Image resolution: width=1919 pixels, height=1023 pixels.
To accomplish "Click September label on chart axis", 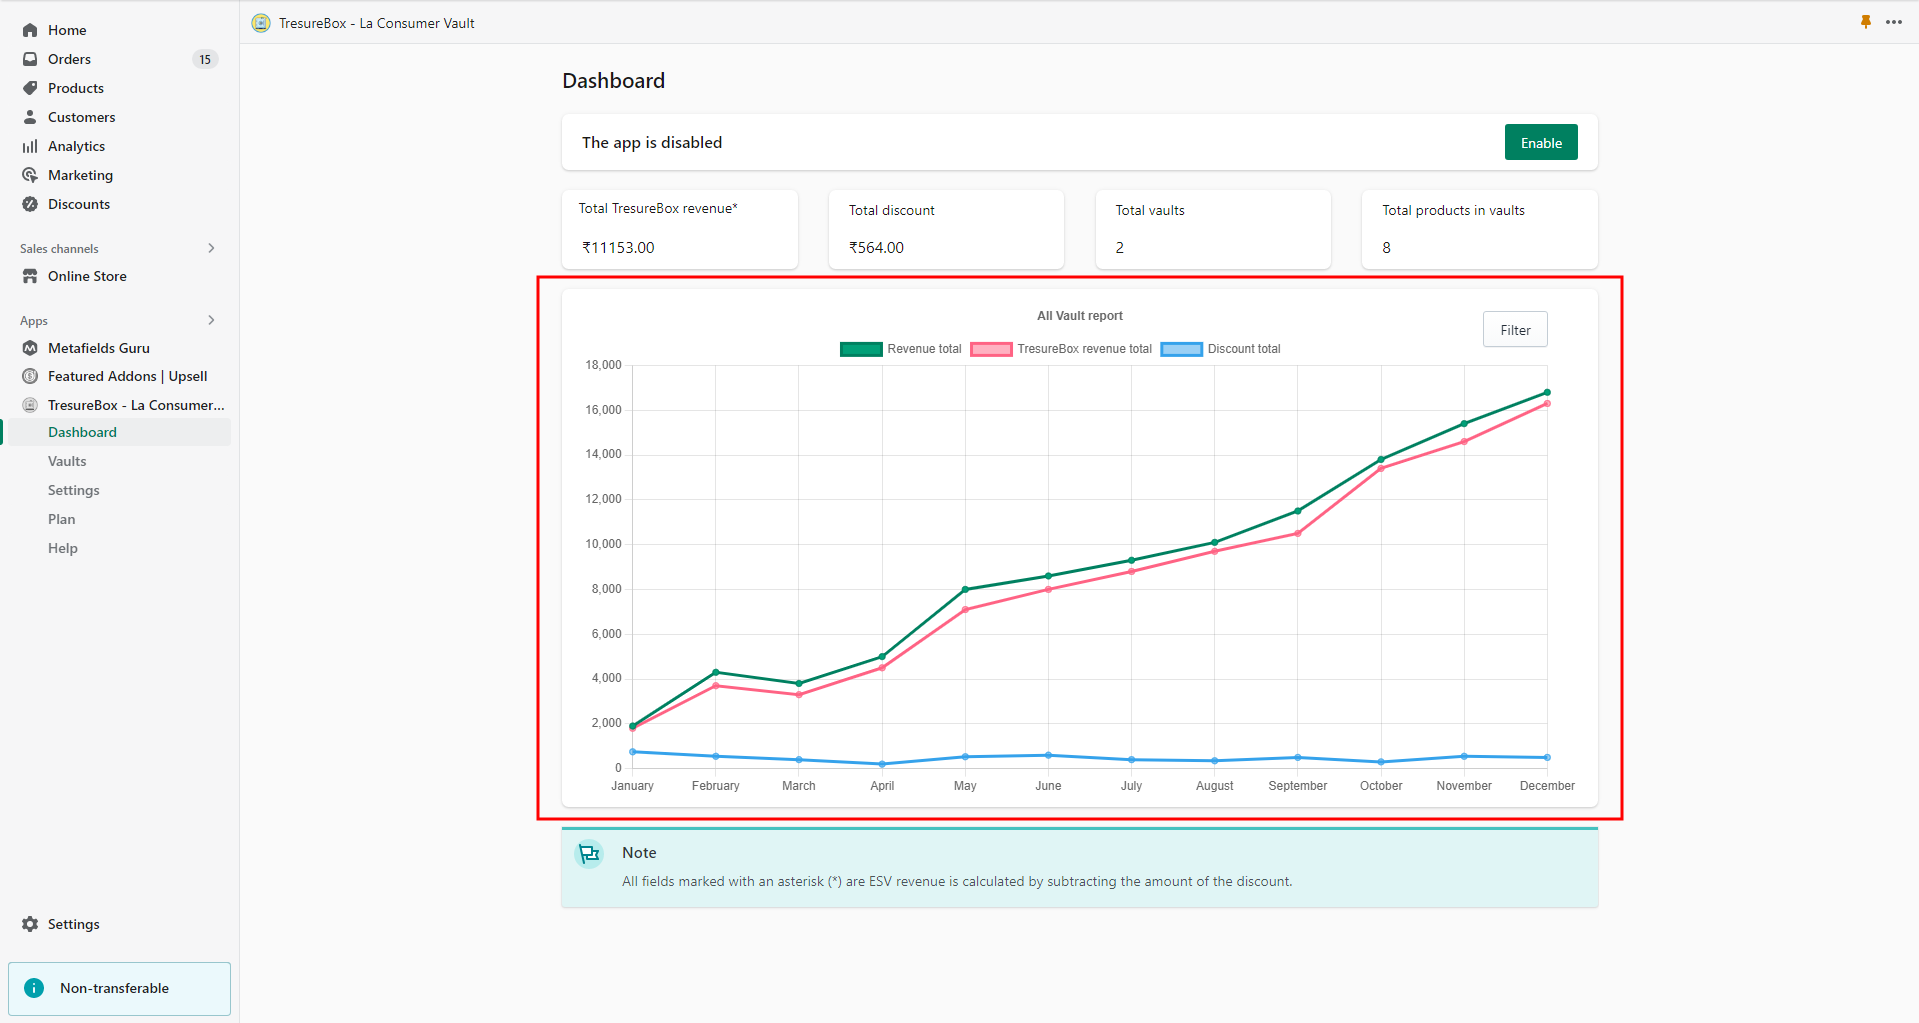I will 1297,786.
